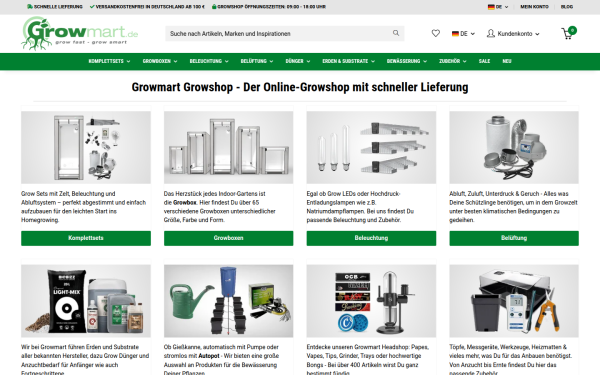Click text starting 'Wir bei Growmart führen'

click(x=85, y=360)
